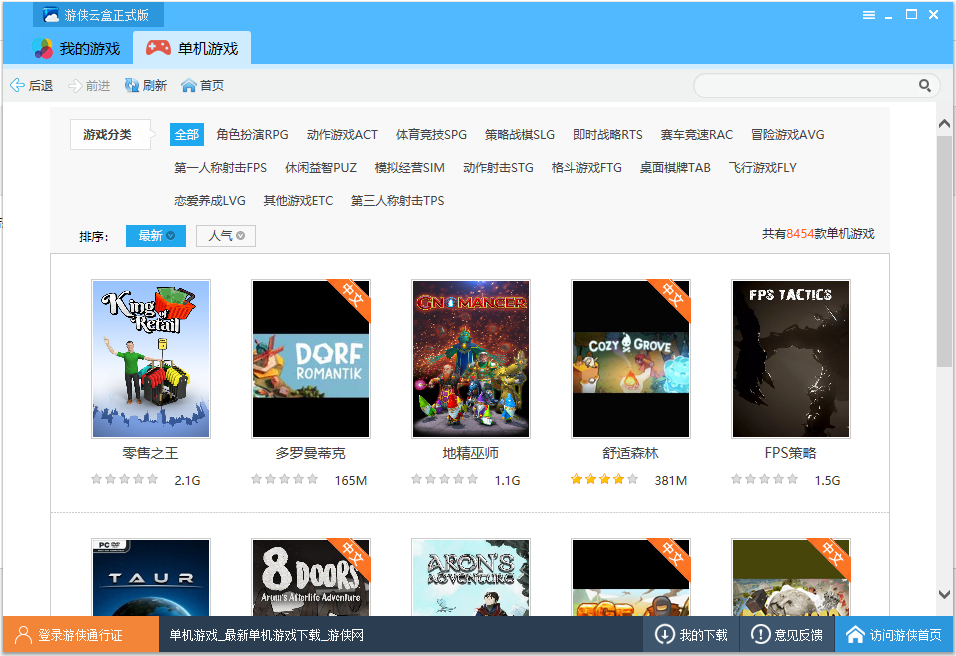Screen dimensions: 956x656
Task: Filter by 其他游戏ETC
Action: click(298, 201)
